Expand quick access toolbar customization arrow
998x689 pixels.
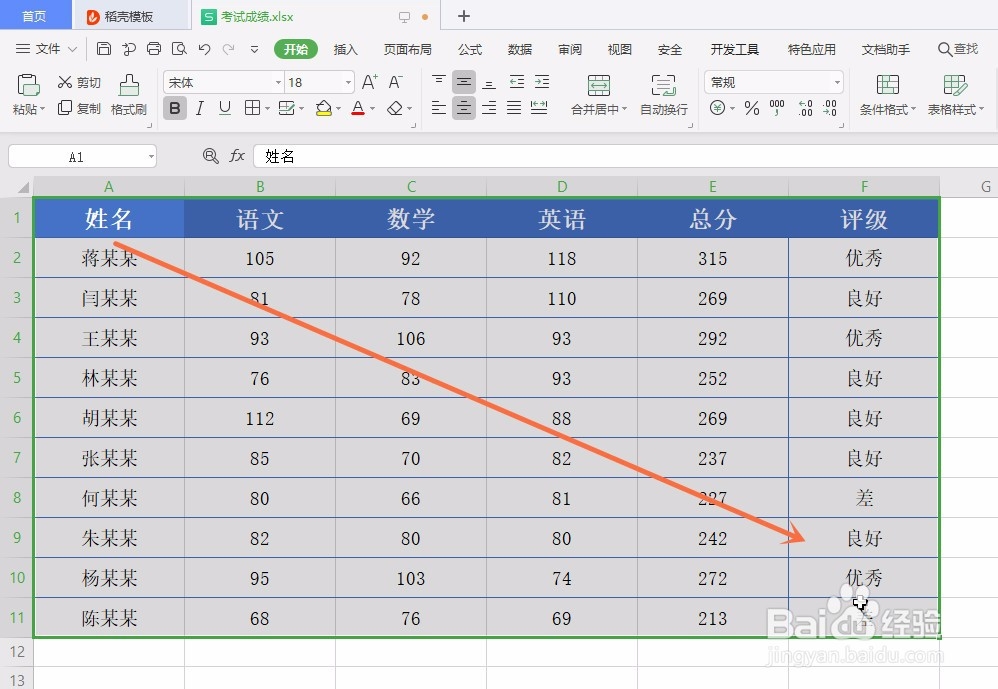[255, 49]
